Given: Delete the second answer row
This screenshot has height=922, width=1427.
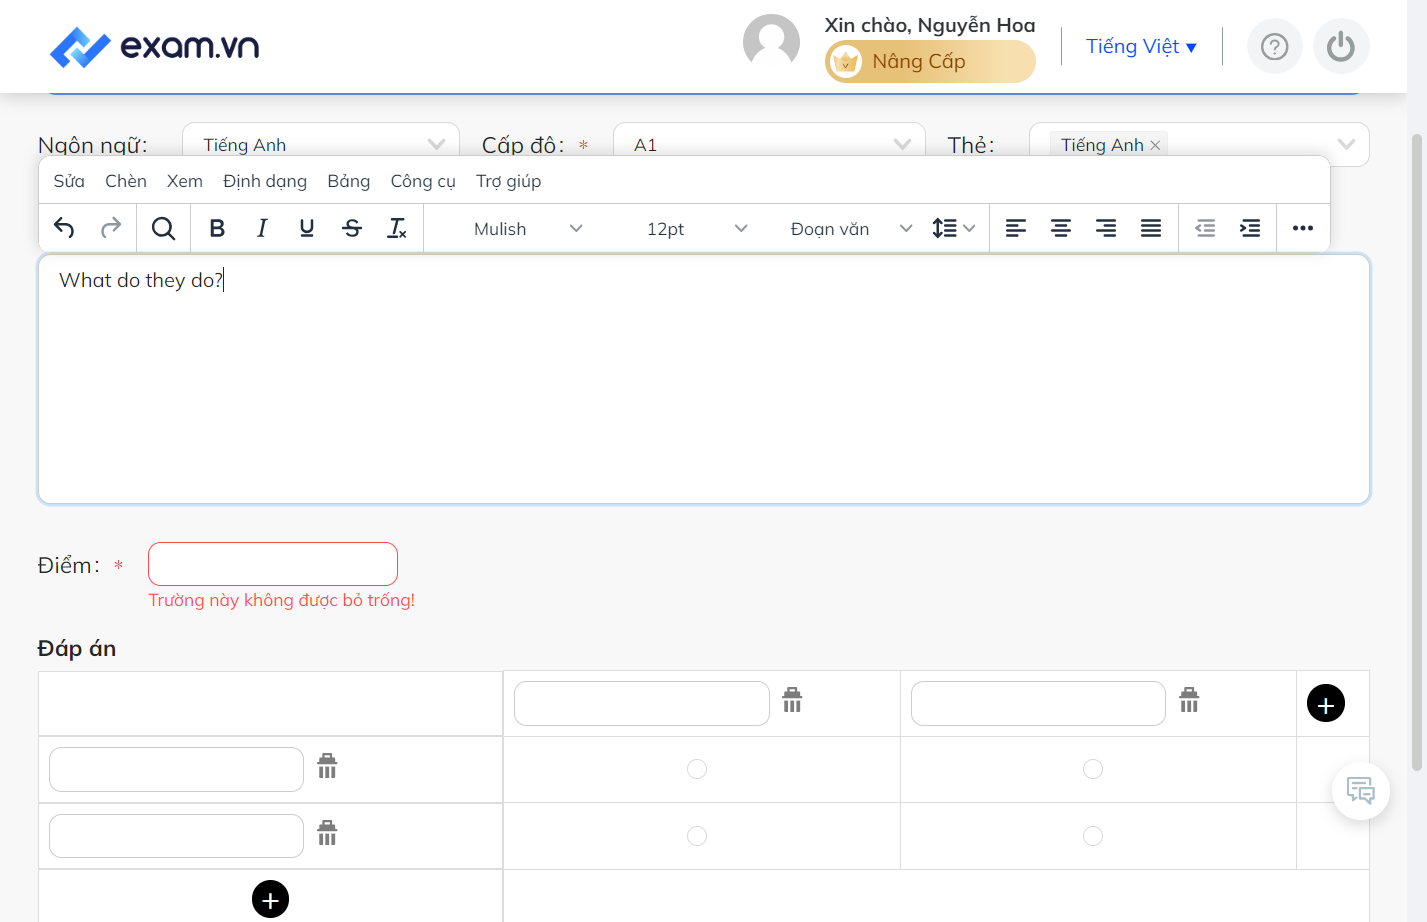Looking at the screenshot, I should (327, 832).
